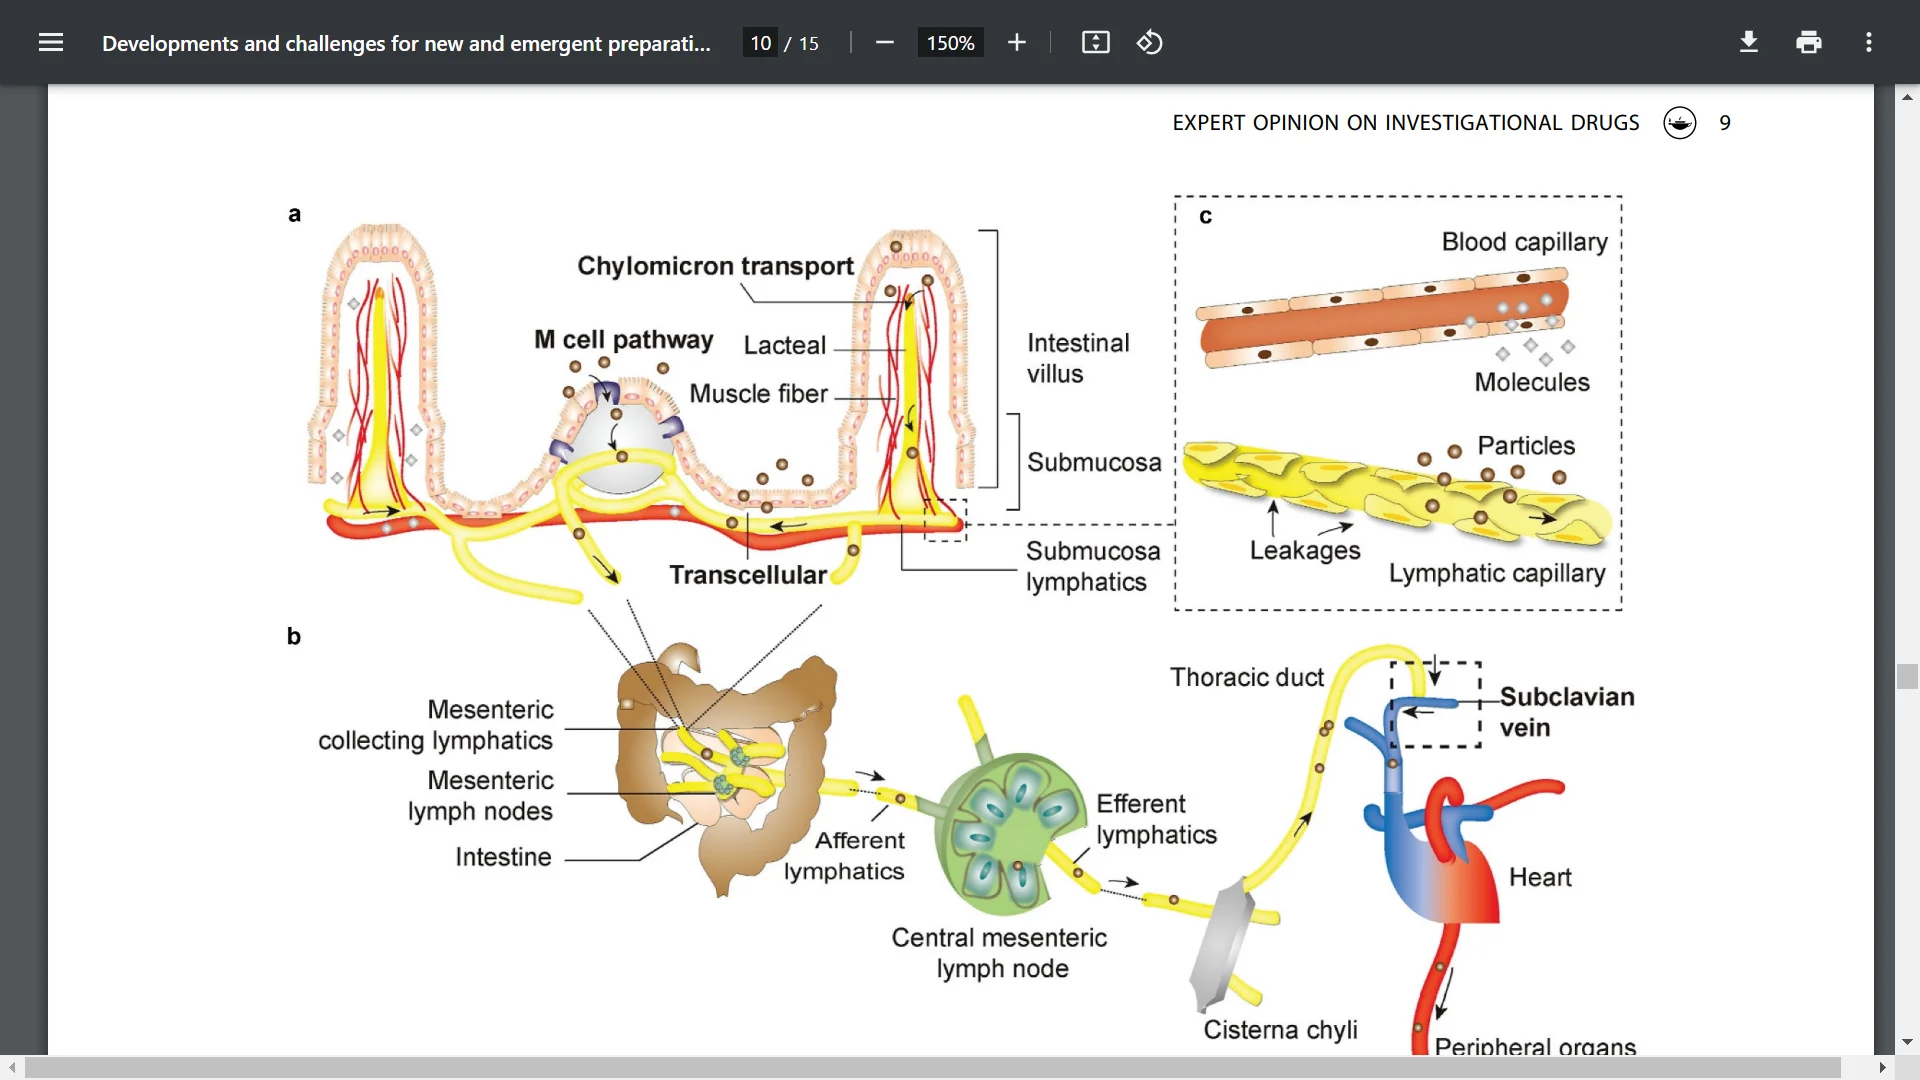Click 'EXPERT OPINION ON INVESTIGATIONAL DRUGS' header
The width and height of the screenshot is (1920, 1080).
1406,123
